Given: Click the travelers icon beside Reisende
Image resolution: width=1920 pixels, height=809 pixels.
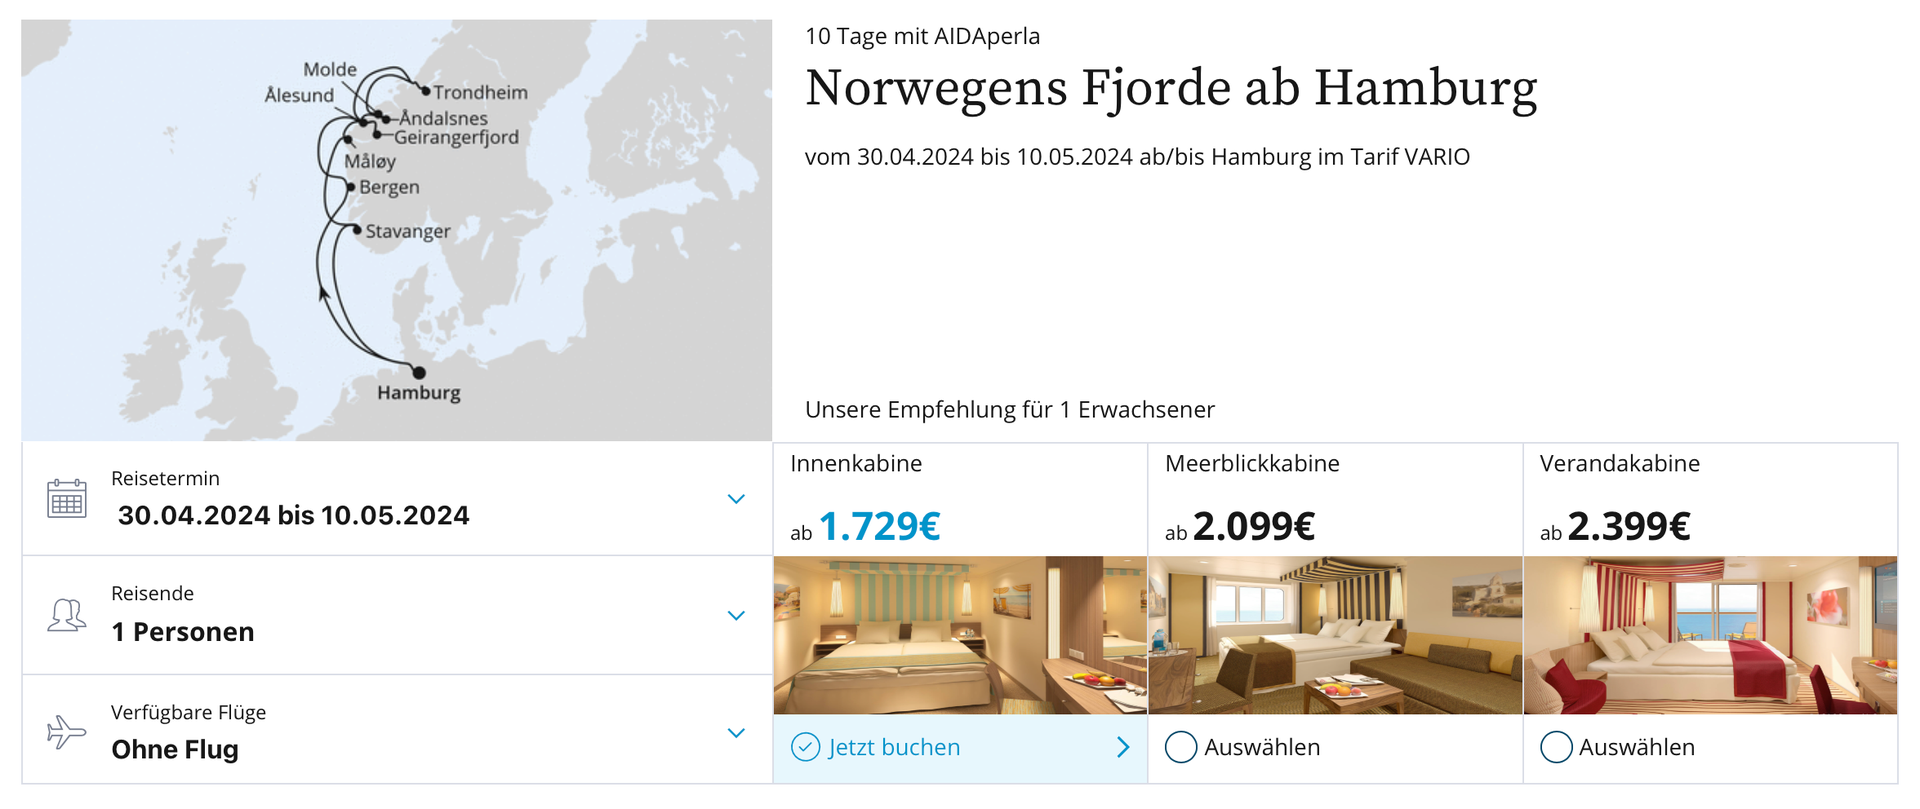Looking at the screenshot, I should [67, 615].
